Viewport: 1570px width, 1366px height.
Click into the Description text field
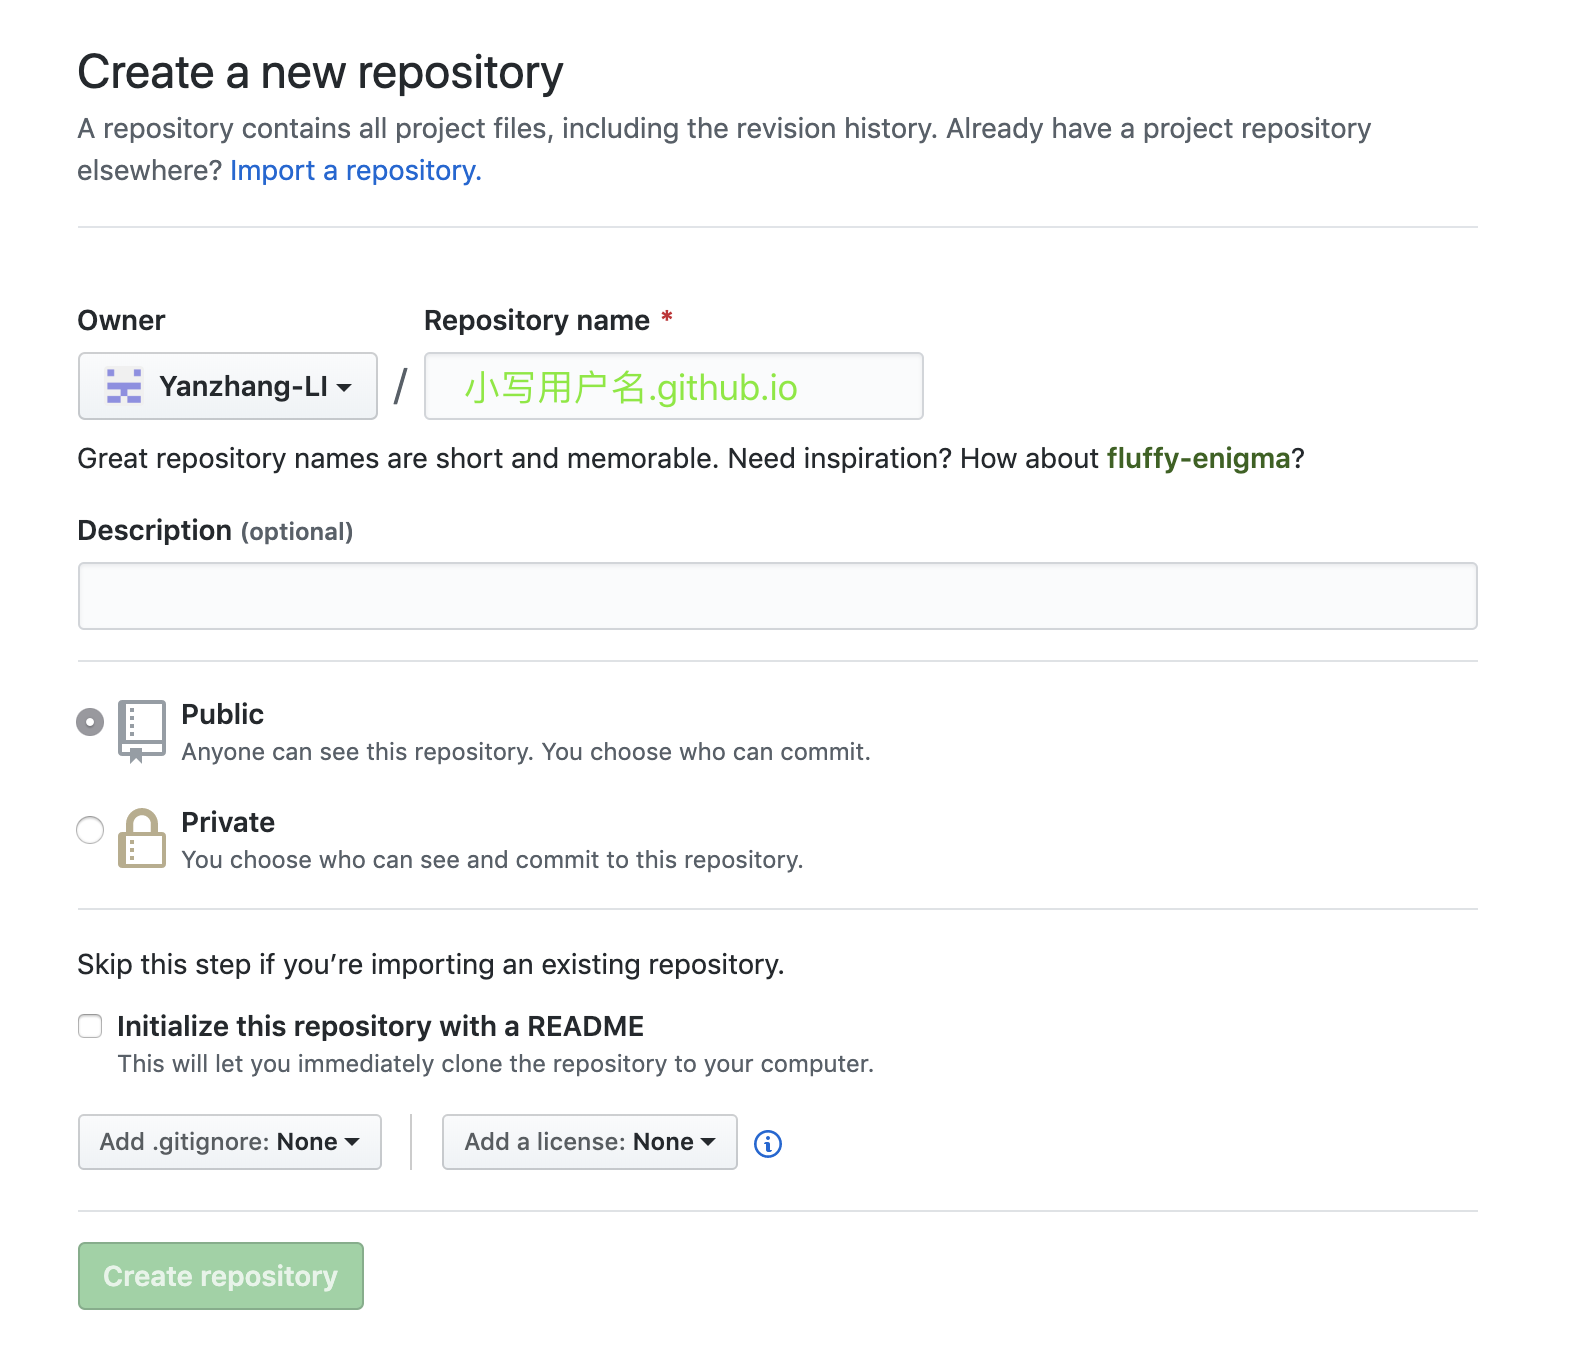[777, 596]
